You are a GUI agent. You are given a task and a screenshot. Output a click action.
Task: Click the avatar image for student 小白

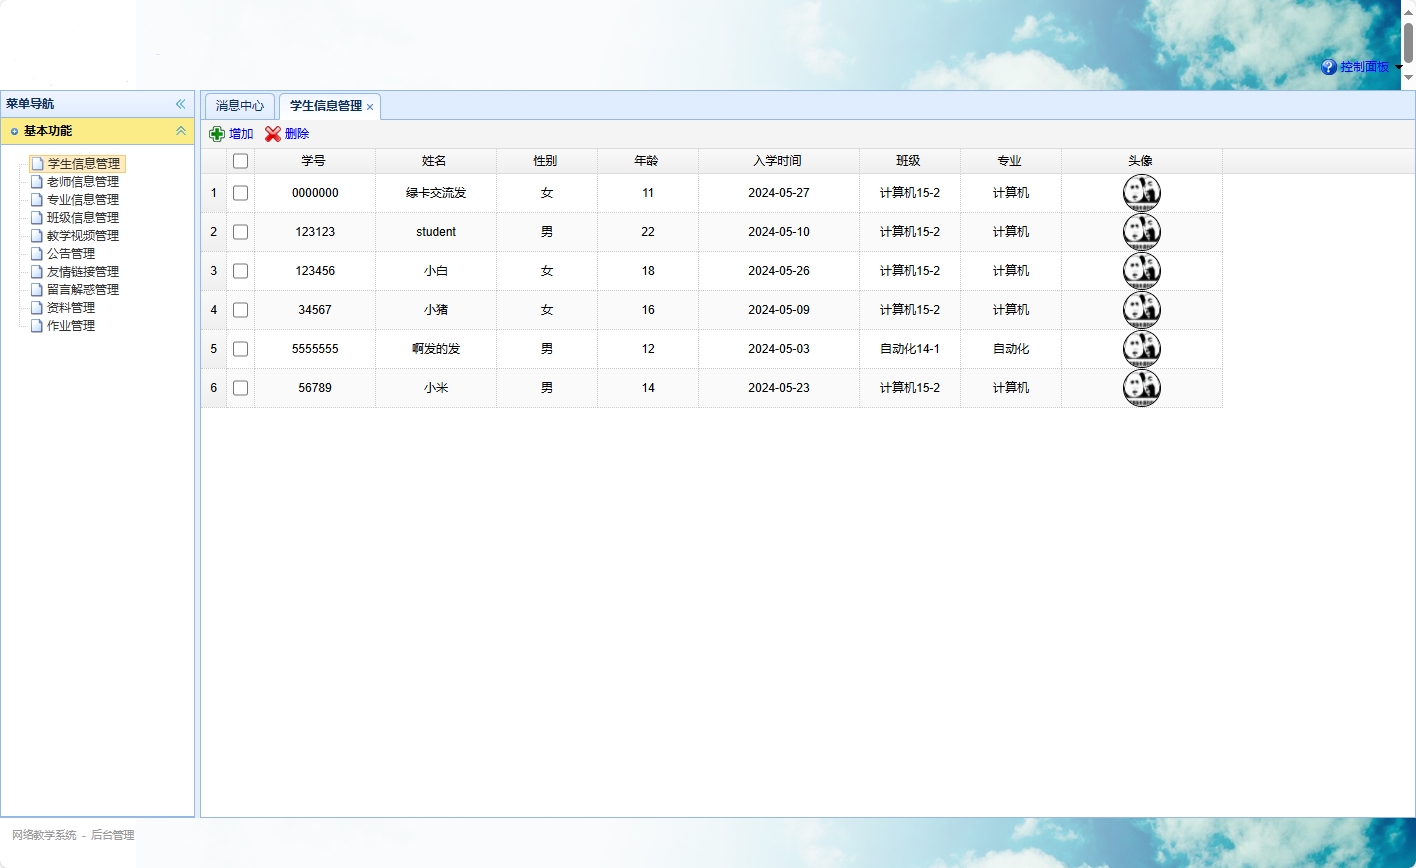pyautogui.click(x=1141, y=271)
